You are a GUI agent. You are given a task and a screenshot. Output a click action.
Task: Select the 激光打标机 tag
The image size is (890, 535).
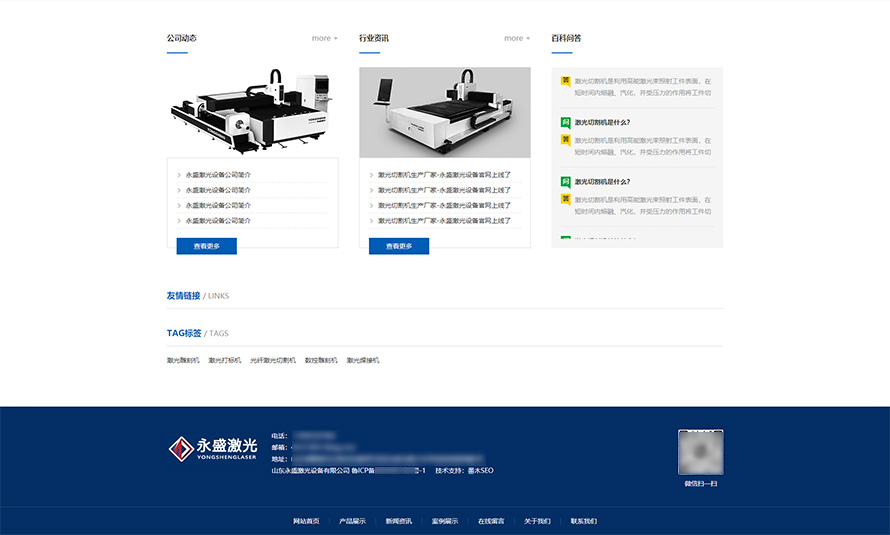[x=225, y=360]
